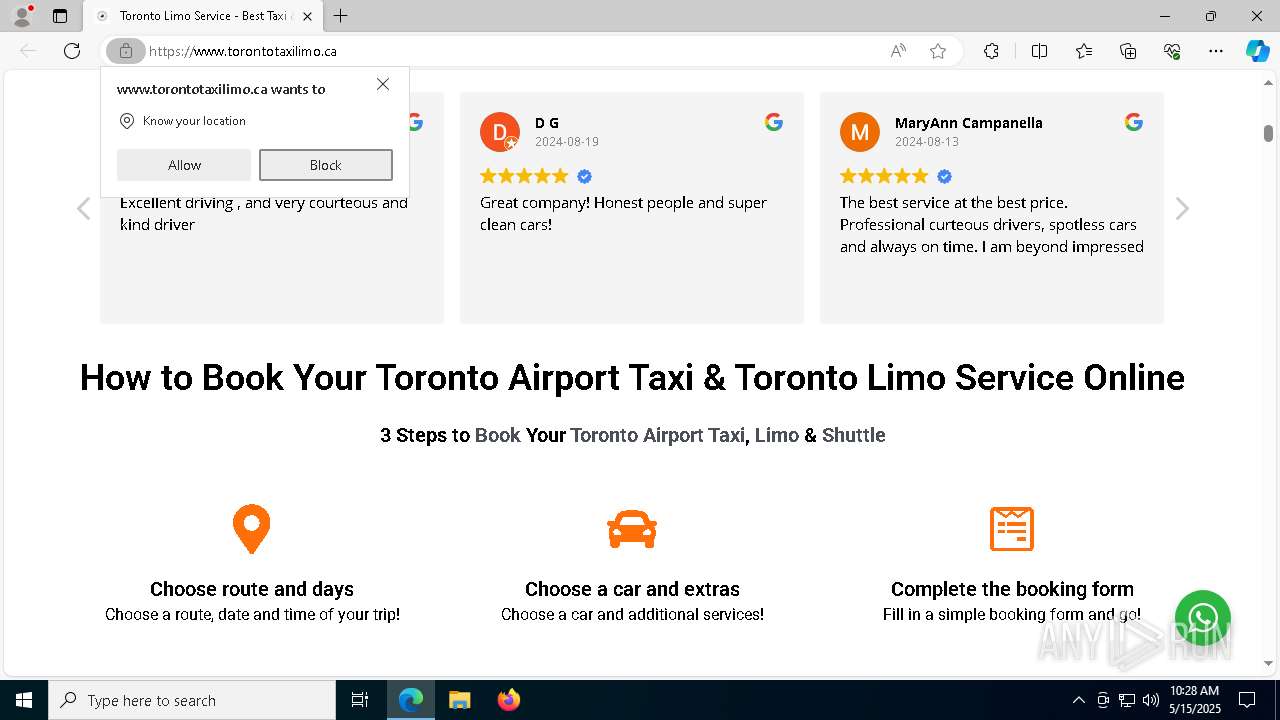
Task: Click the orange map pin icon
Action: tap(252, 529)
